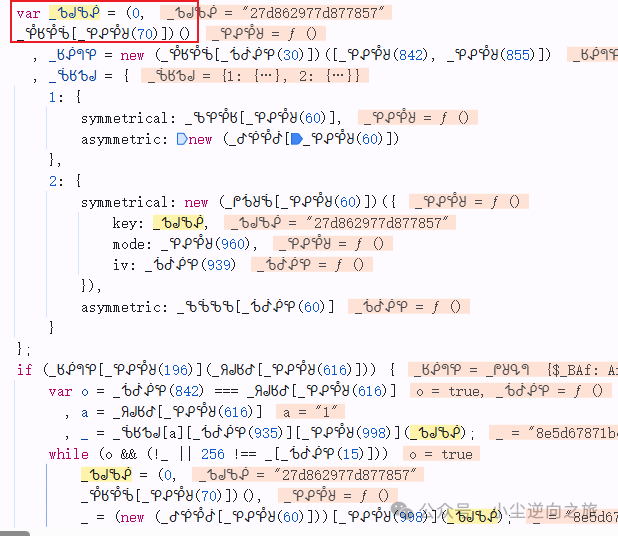Image resolution: width=618 pixels, height=536 pixels.
Task: Click inline preview '{1: {…}, 2: {…}}'
Action: pos(291,76)
